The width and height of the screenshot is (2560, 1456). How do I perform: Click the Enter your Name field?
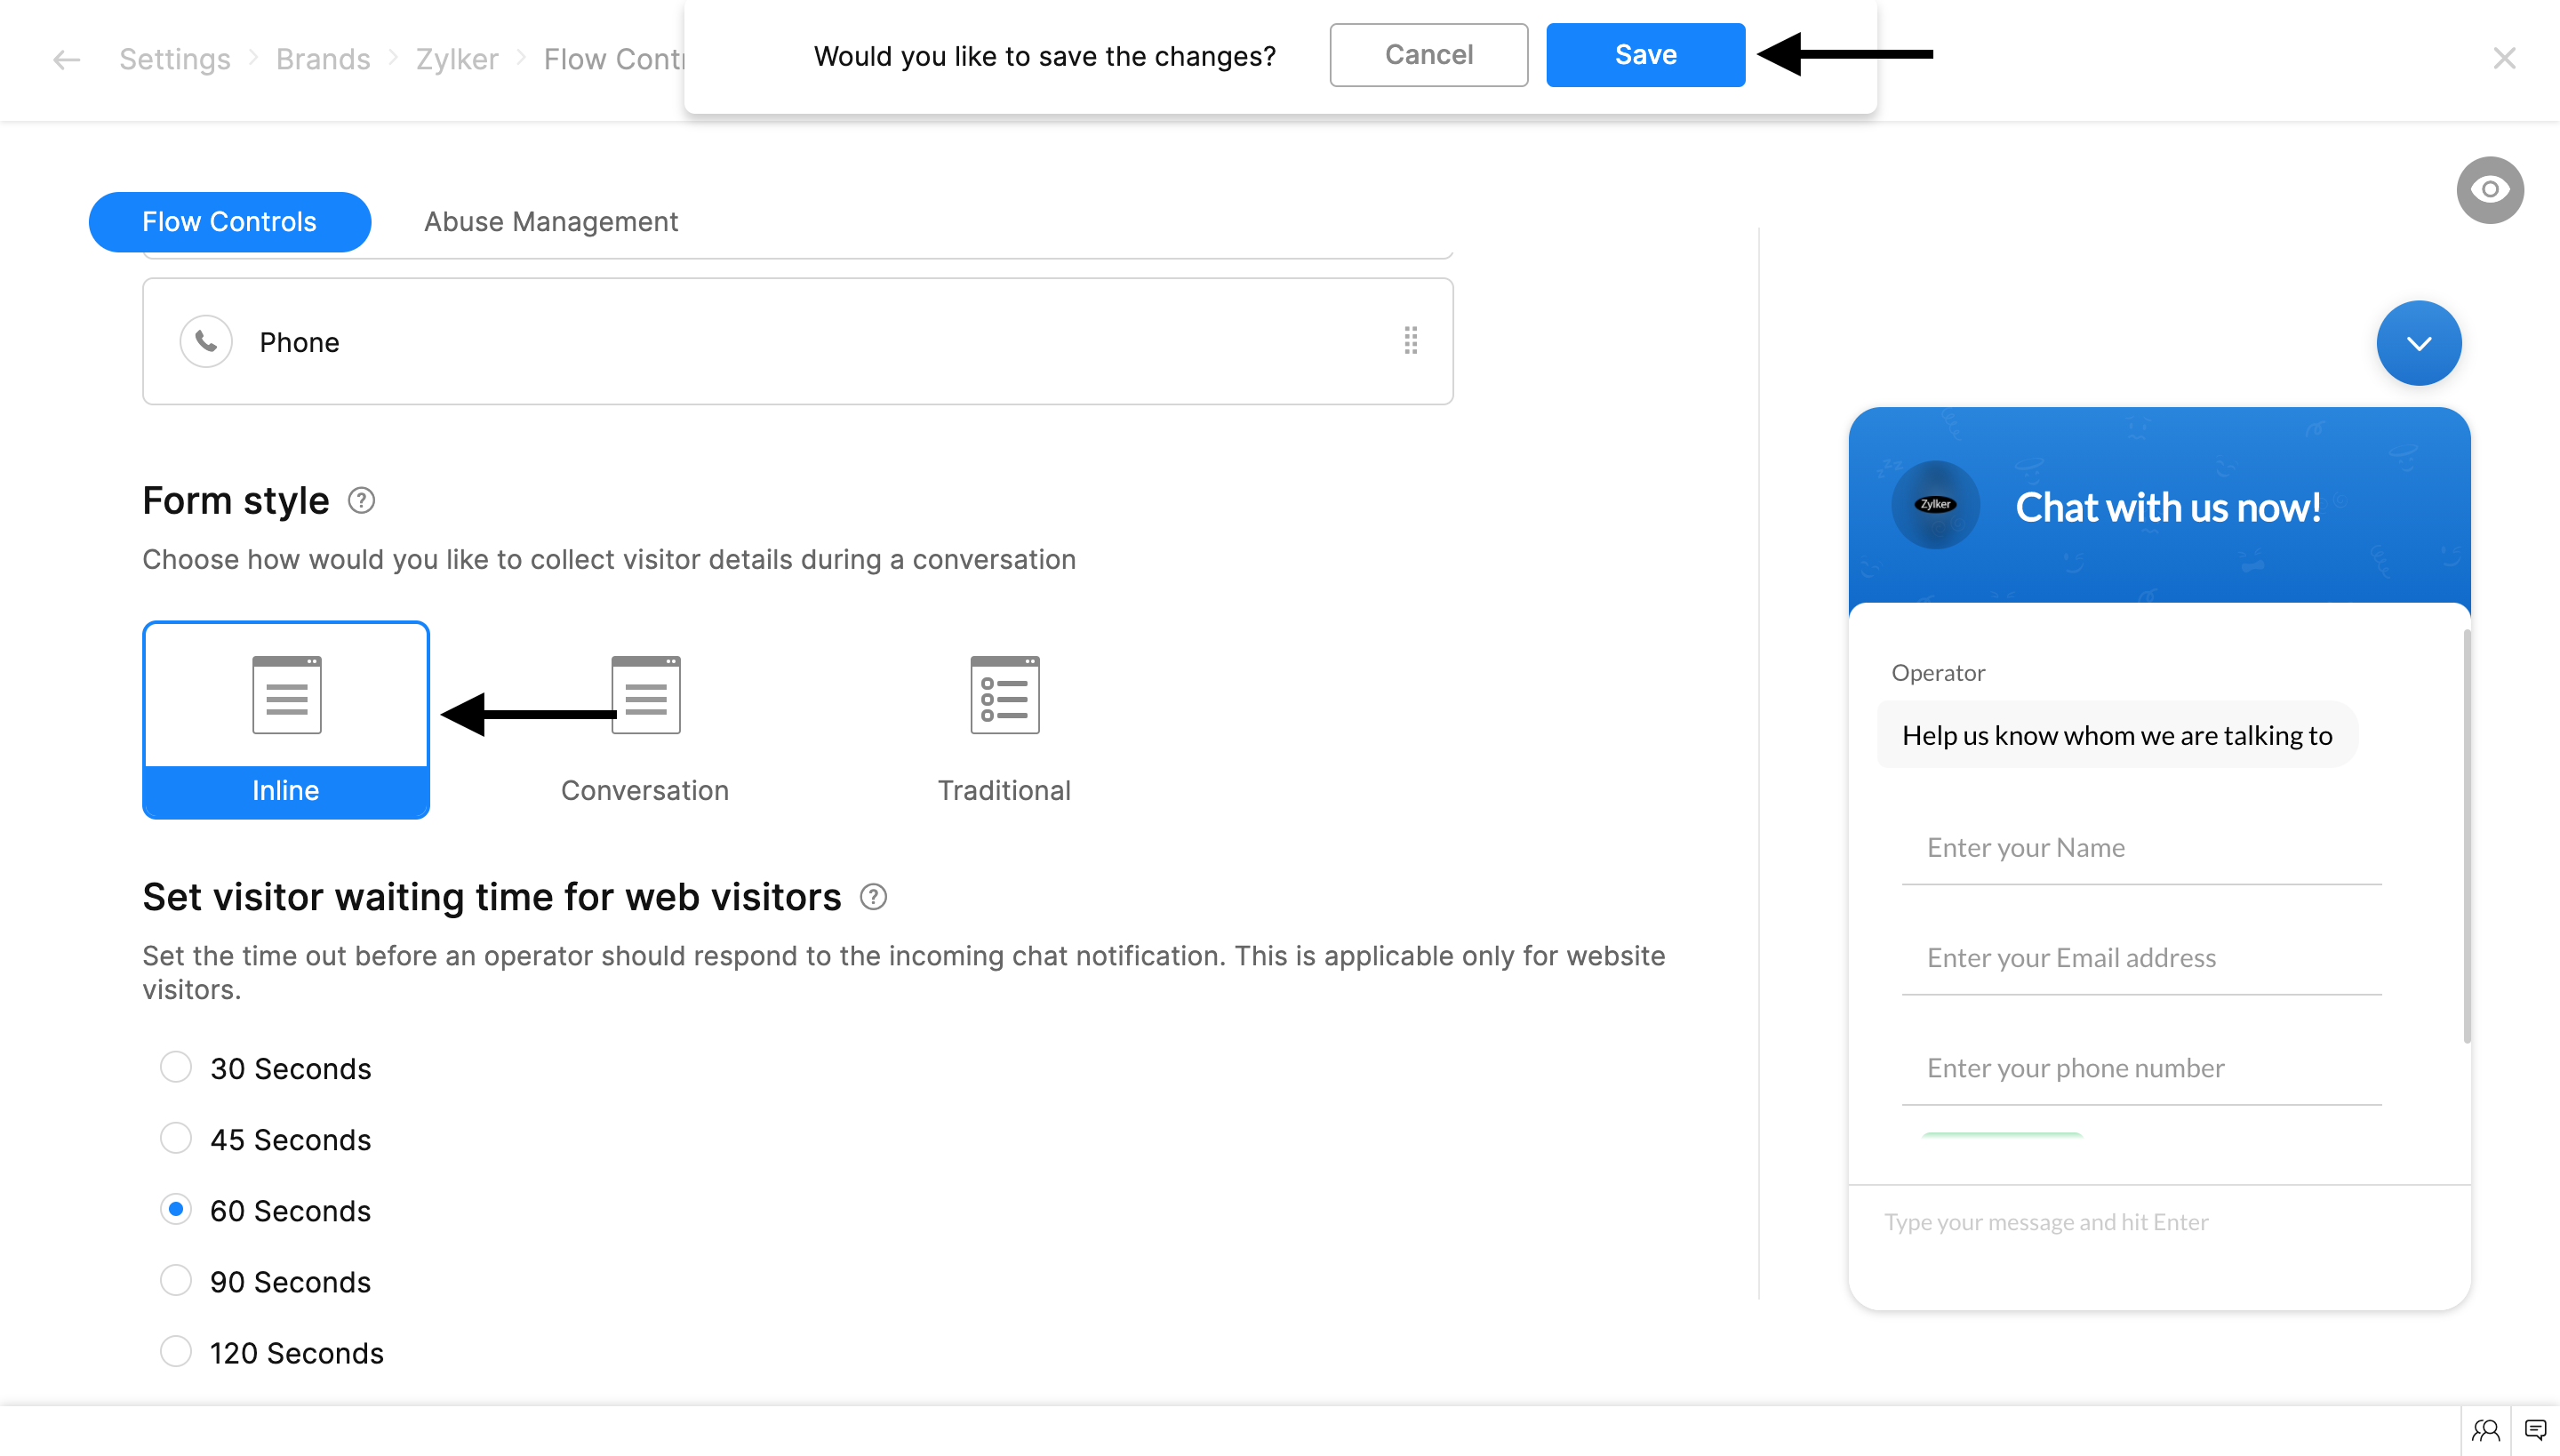click(2140, 848)
